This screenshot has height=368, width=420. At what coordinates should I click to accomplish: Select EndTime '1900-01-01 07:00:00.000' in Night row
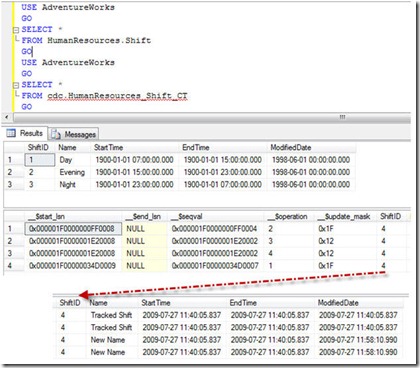click(223, 184)
